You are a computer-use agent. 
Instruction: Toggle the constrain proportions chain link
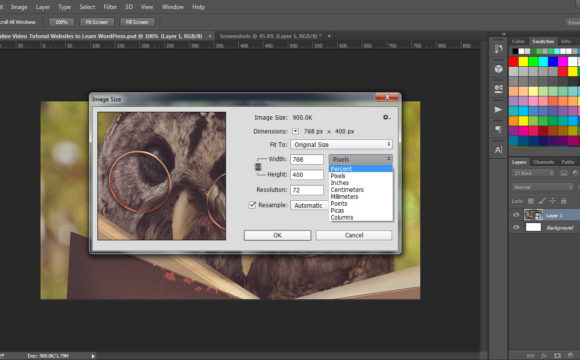tap(258, 167)
